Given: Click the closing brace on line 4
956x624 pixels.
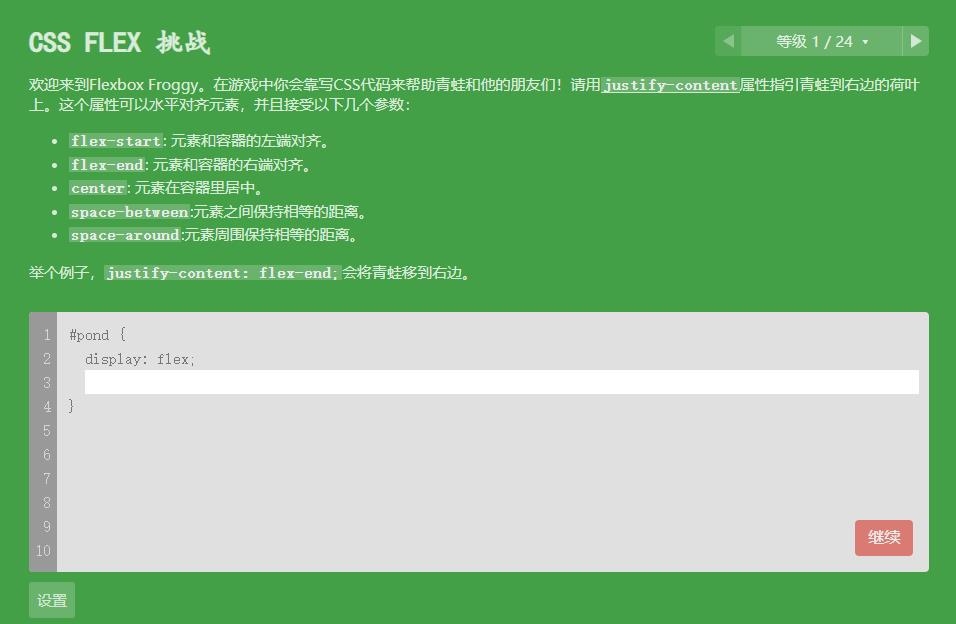Looking at the screenshot, I should point(71,406).
